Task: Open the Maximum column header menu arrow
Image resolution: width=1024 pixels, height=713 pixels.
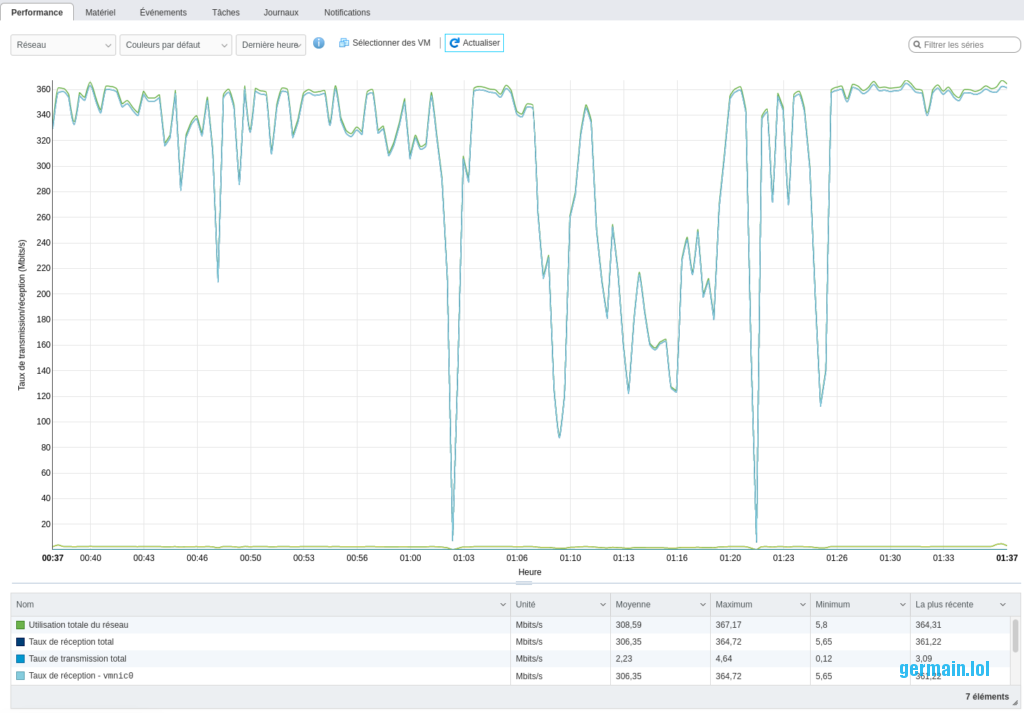Action: 802,605
